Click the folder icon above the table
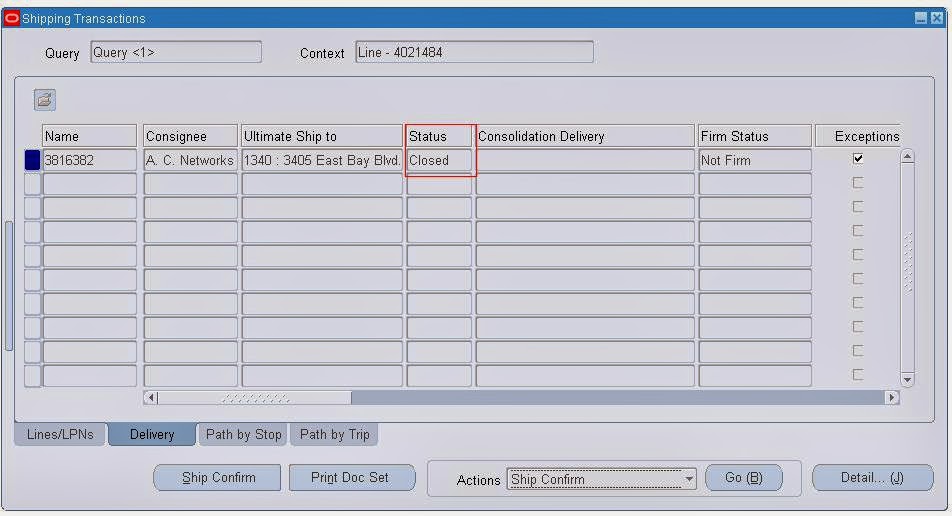 (x=44, y=100)
